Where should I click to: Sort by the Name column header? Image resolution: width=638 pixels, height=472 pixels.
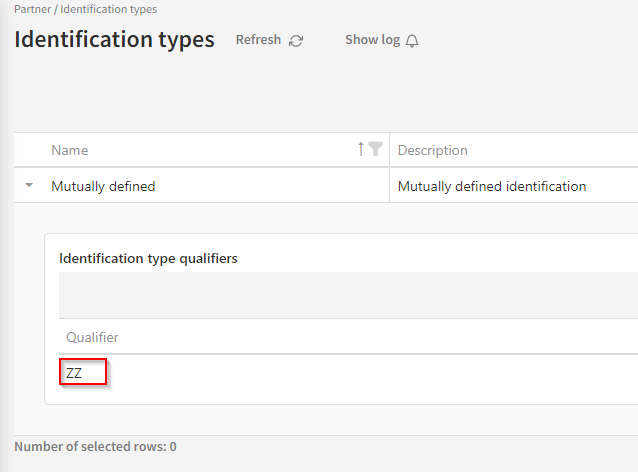70,150
